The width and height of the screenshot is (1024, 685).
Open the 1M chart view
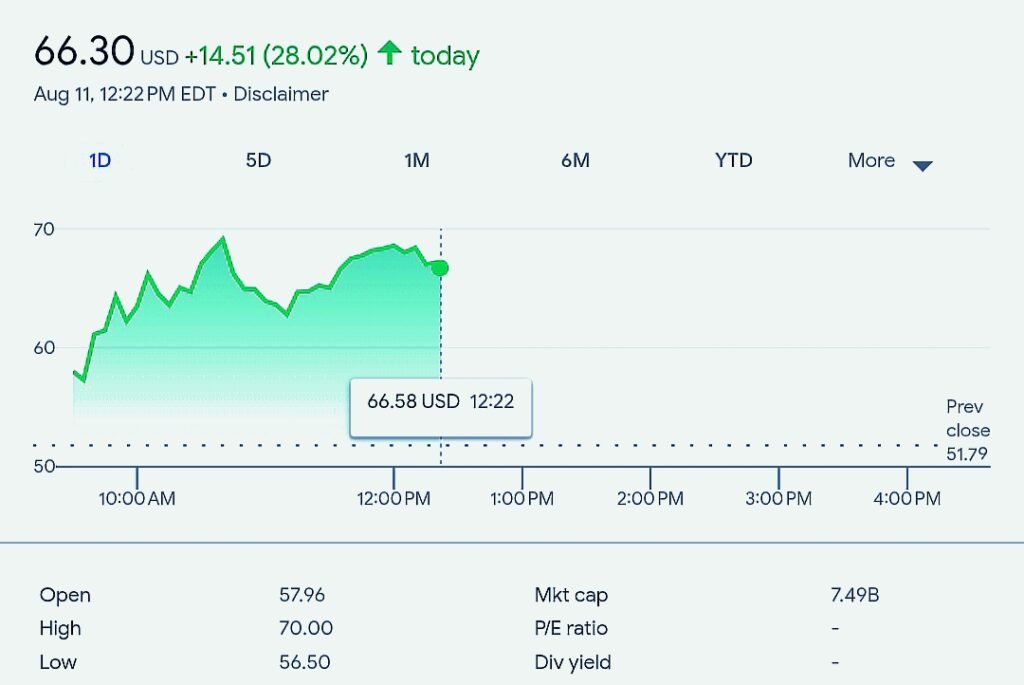pos(417,161)
